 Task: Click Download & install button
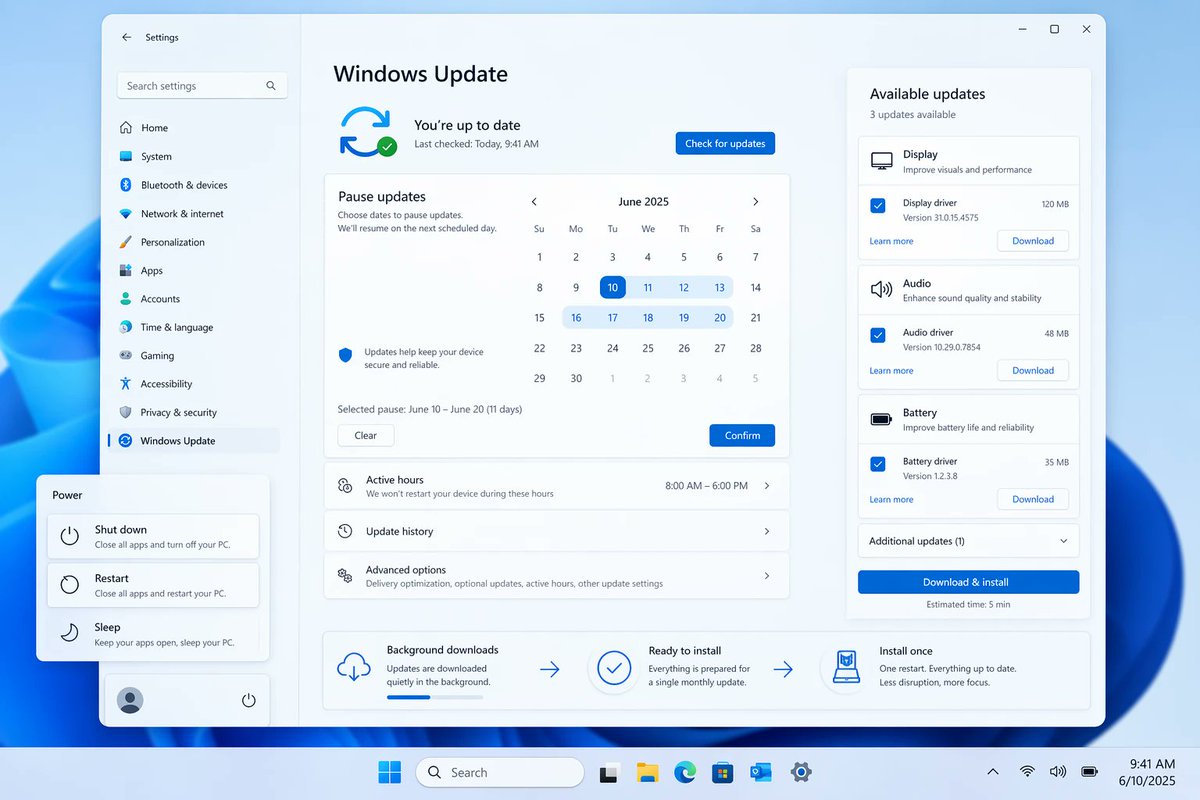tap(968, 582)
